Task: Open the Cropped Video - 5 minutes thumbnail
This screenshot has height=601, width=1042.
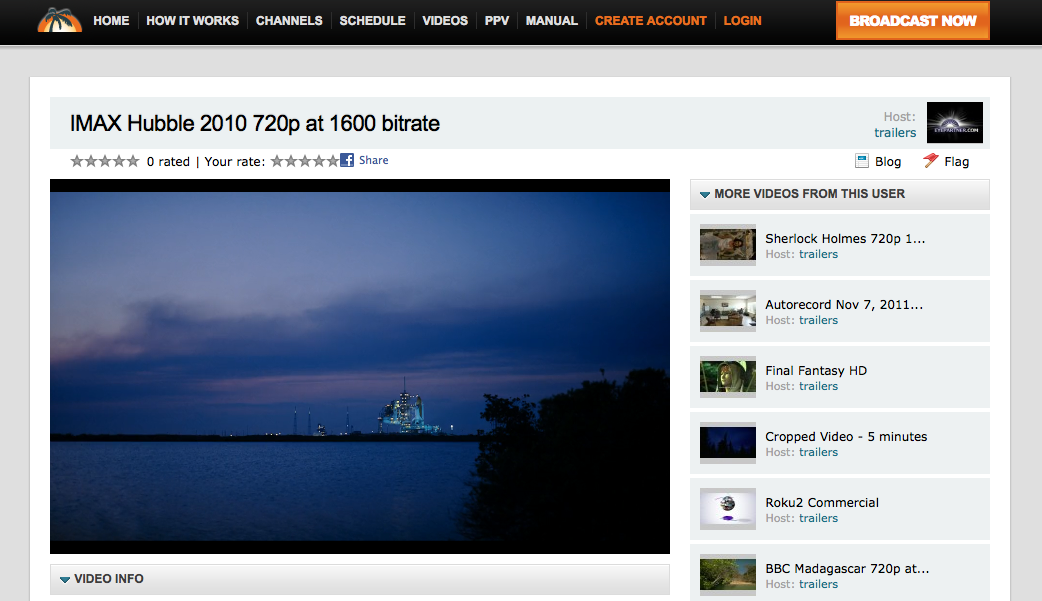Action: point(728,443)
